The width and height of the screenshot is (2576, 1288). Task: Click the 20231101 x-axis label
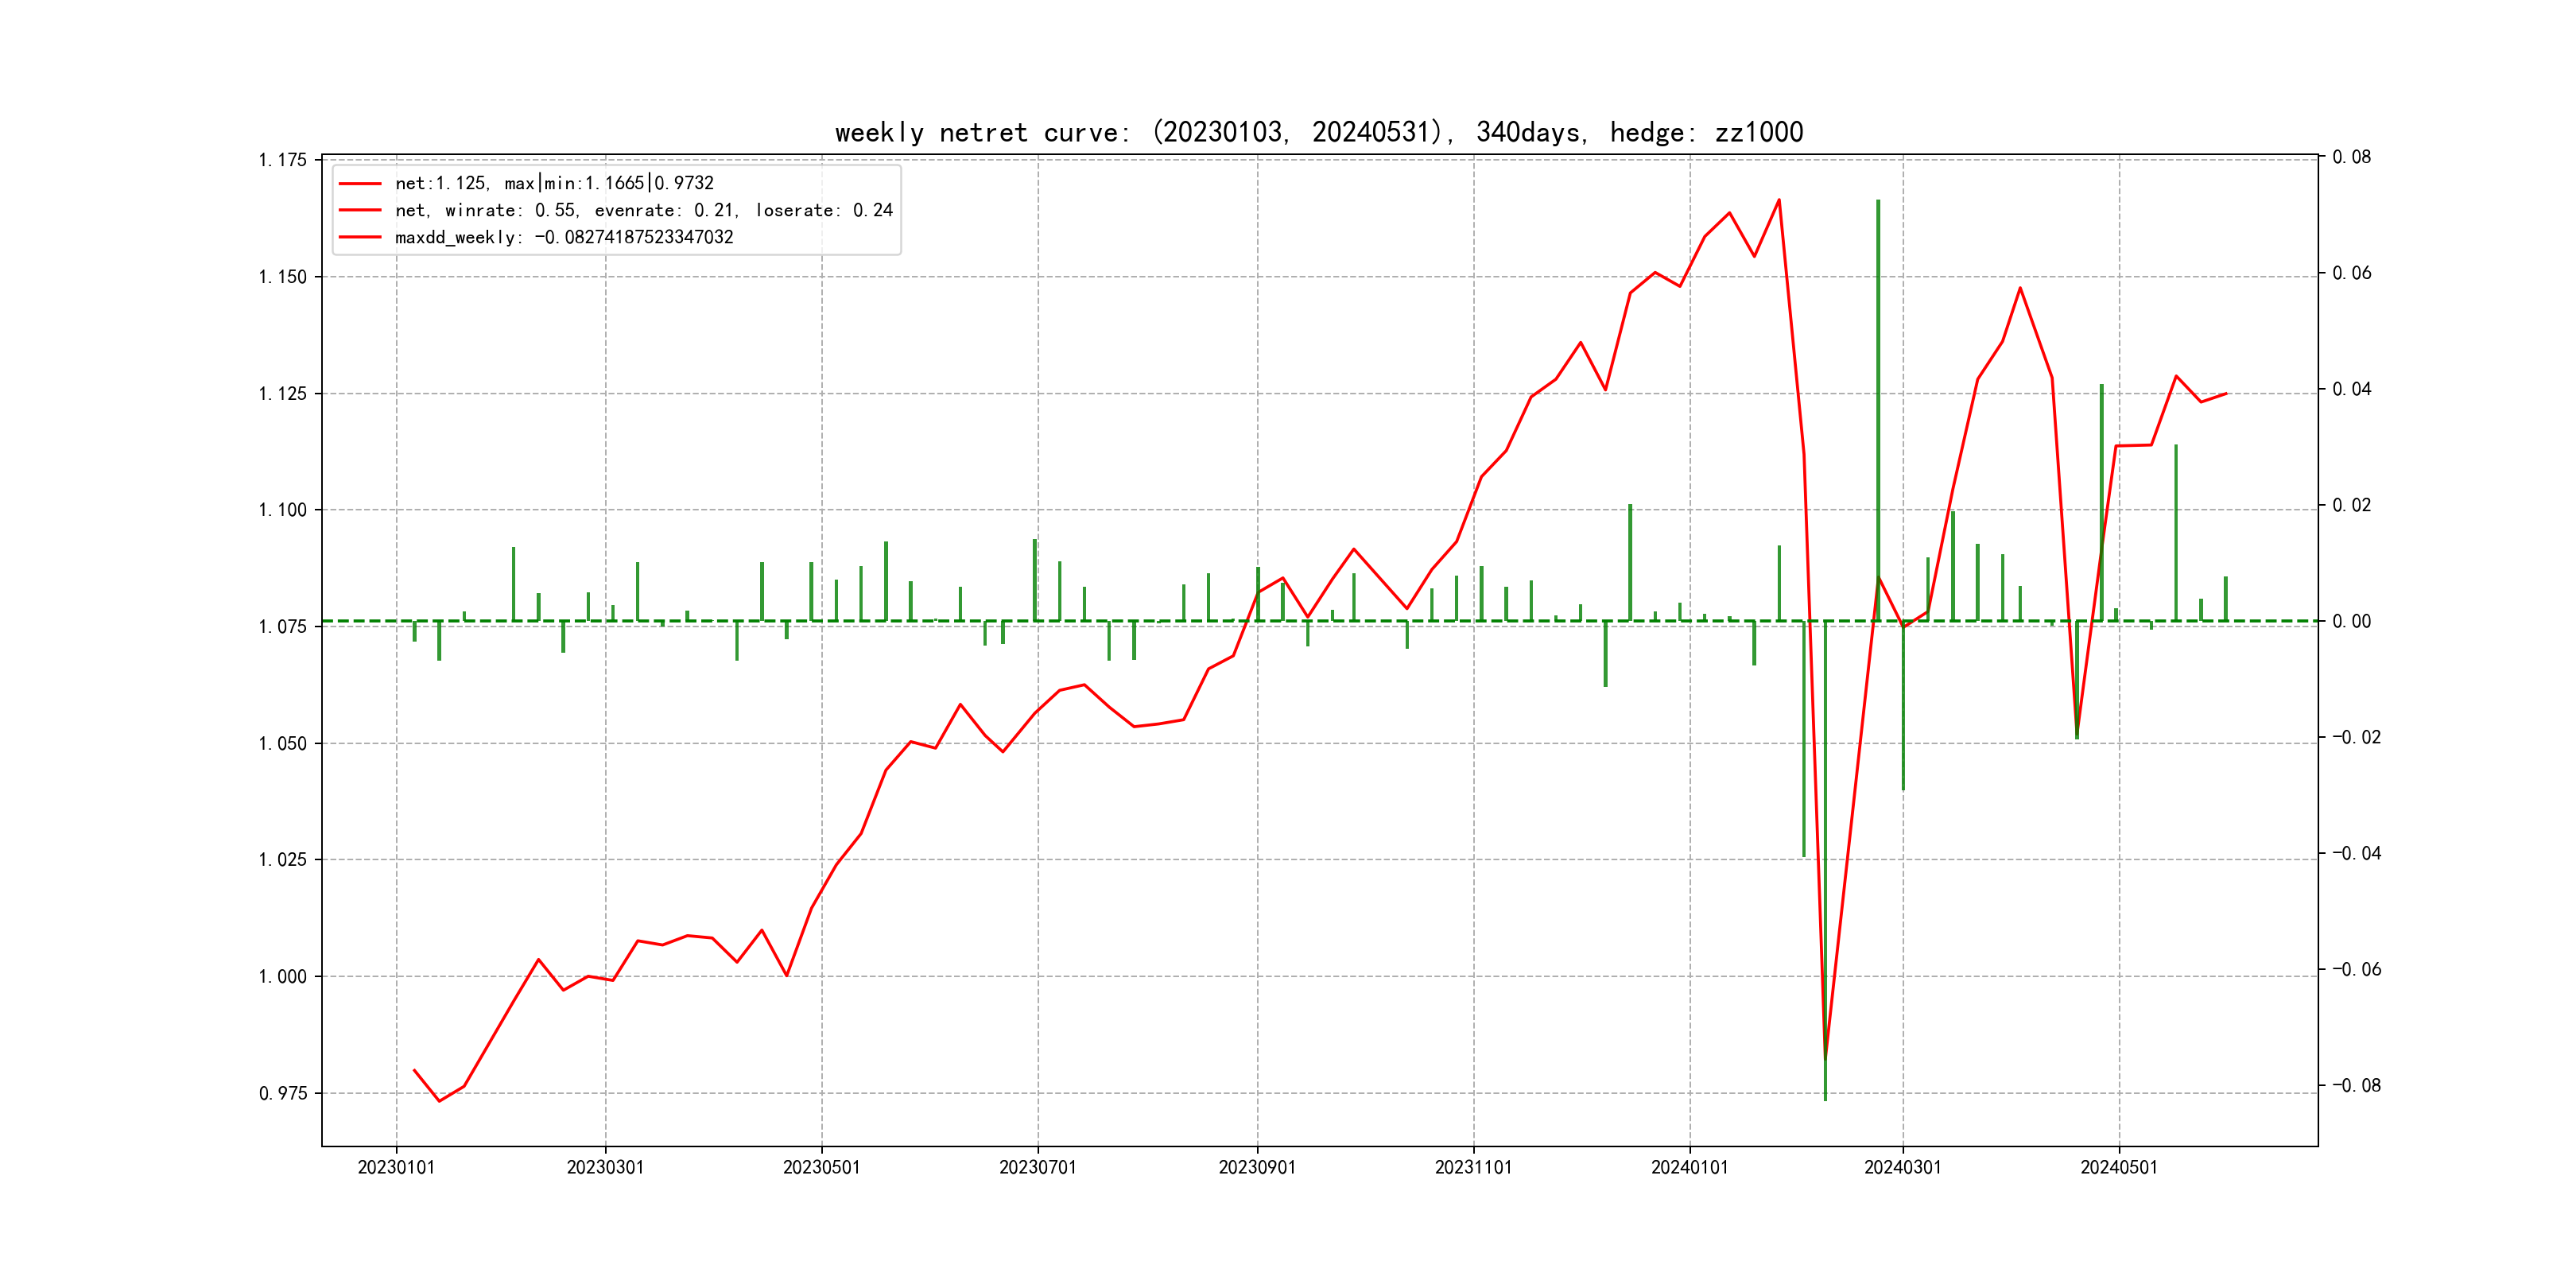tap(1473, 1167)
